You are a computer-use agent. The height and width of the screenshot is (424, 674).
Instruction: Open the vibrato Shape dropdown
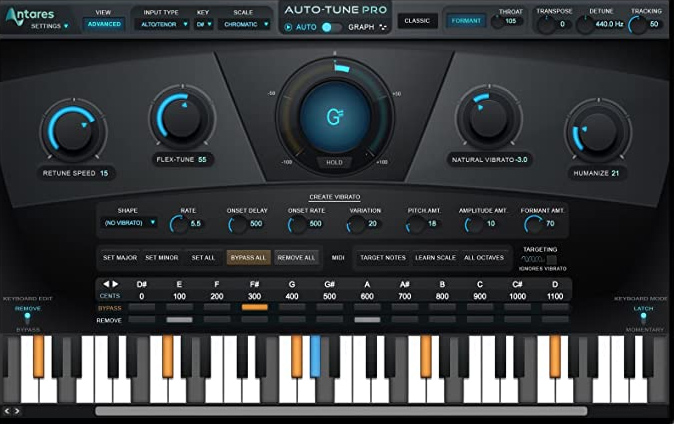coord(129,223)
